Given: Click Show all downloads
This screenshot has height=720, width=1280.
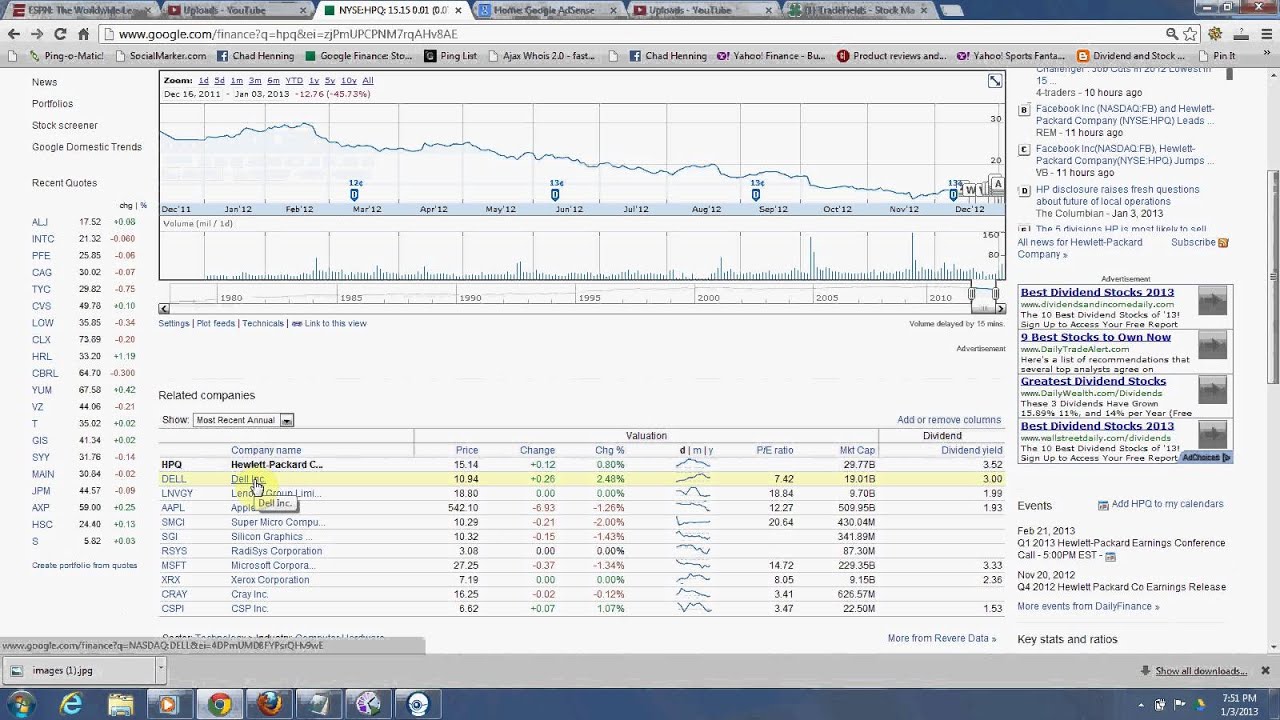Looking at the screenshot, I should [x=1201, y=671].
